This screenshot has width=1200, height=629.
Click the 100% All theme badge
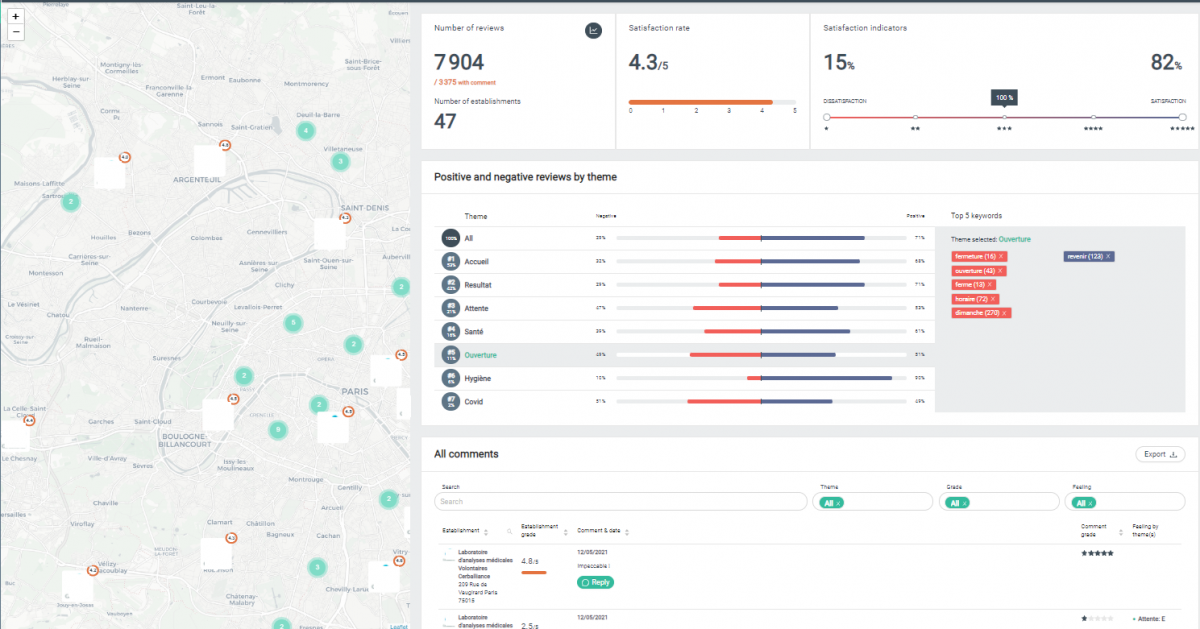(451, 238)
